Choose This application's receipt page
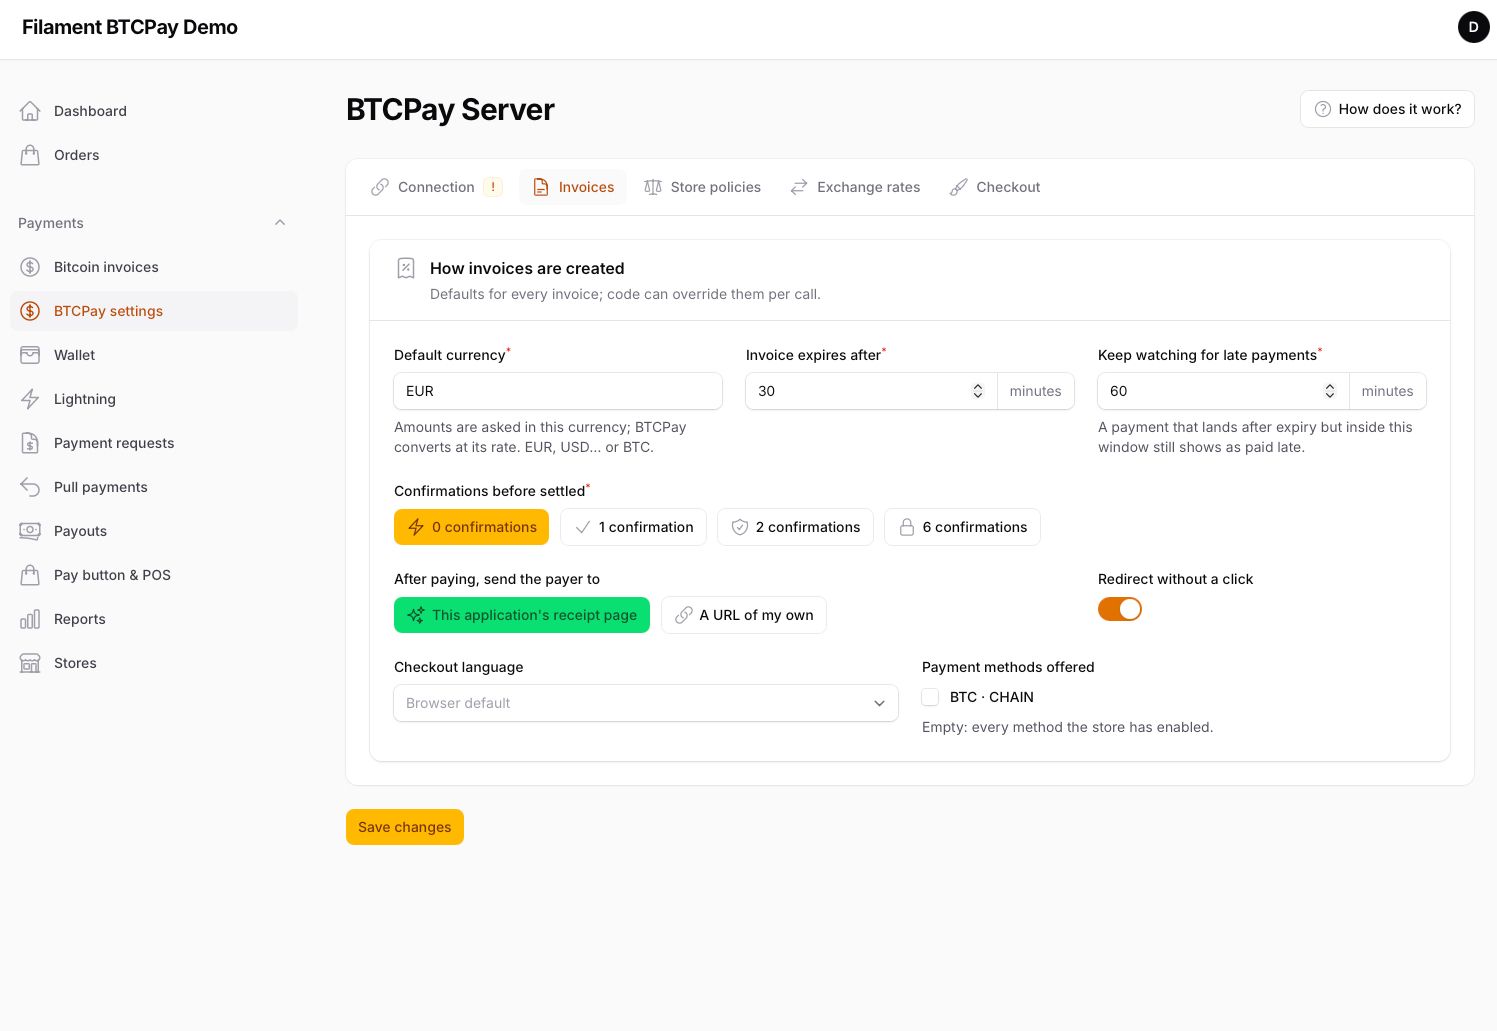 [x=522, y=615]
